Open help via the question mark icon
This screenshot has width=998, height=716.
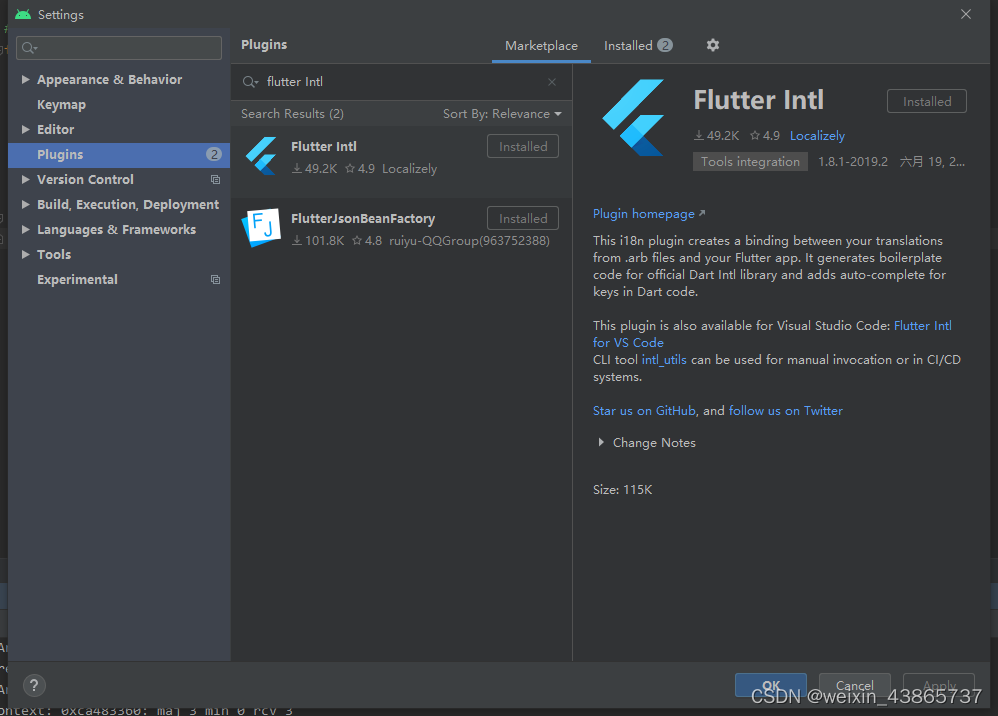point(33,686)
